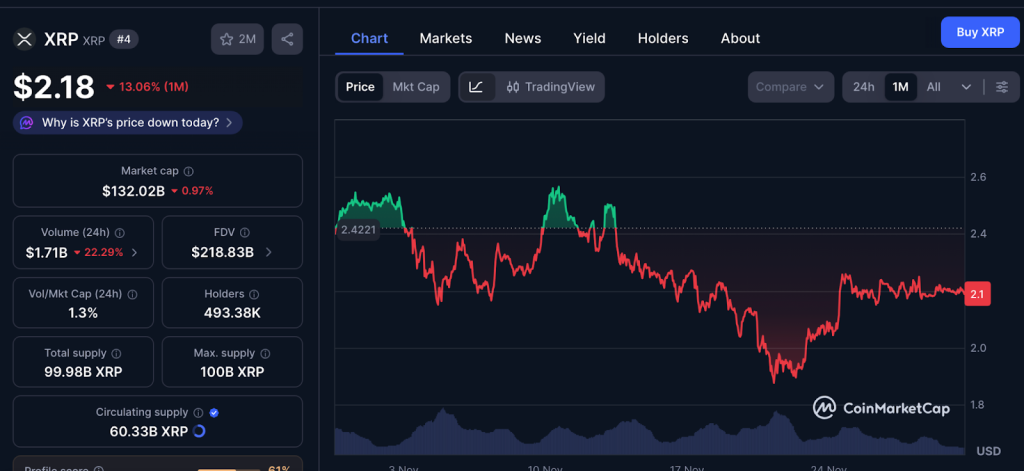Expand the time range chevron dropdown
This screenshot has height=471, width=1024.
[966, 87]
